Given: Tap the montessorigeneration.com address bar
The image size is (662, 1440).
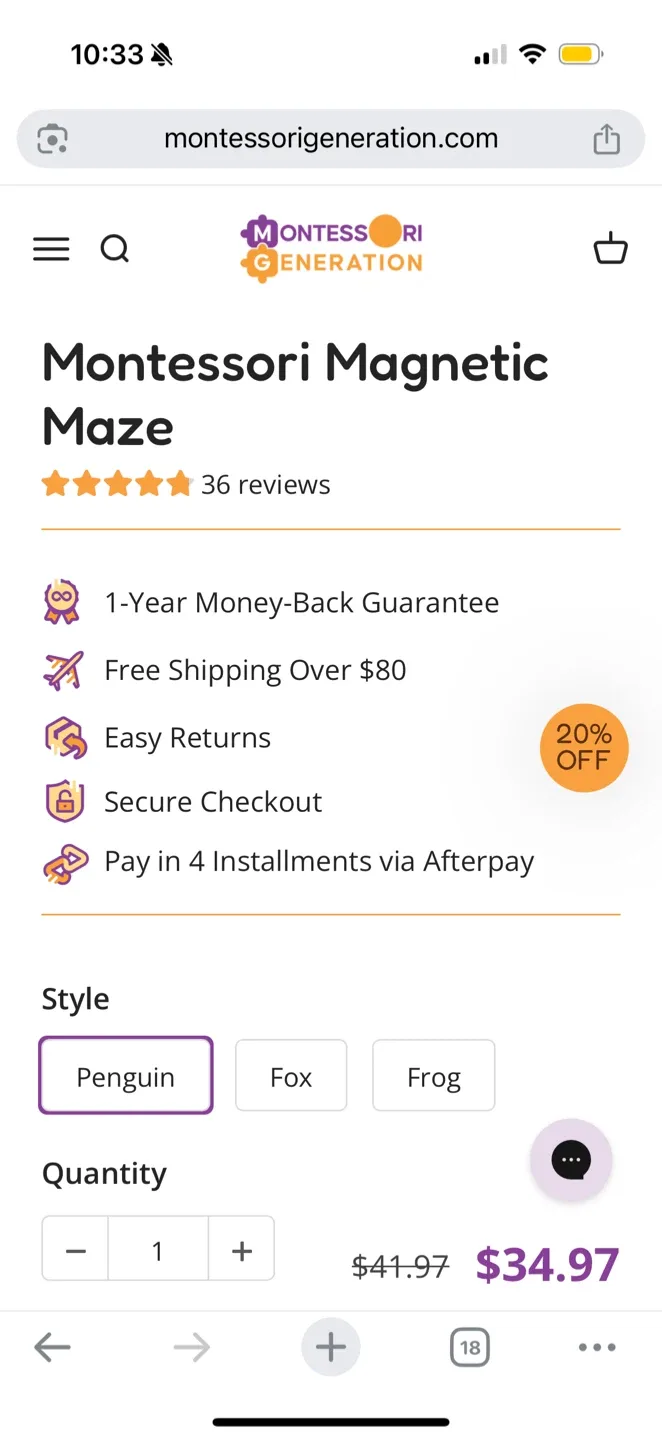Looking at the screenshot, I should point(330,139).
